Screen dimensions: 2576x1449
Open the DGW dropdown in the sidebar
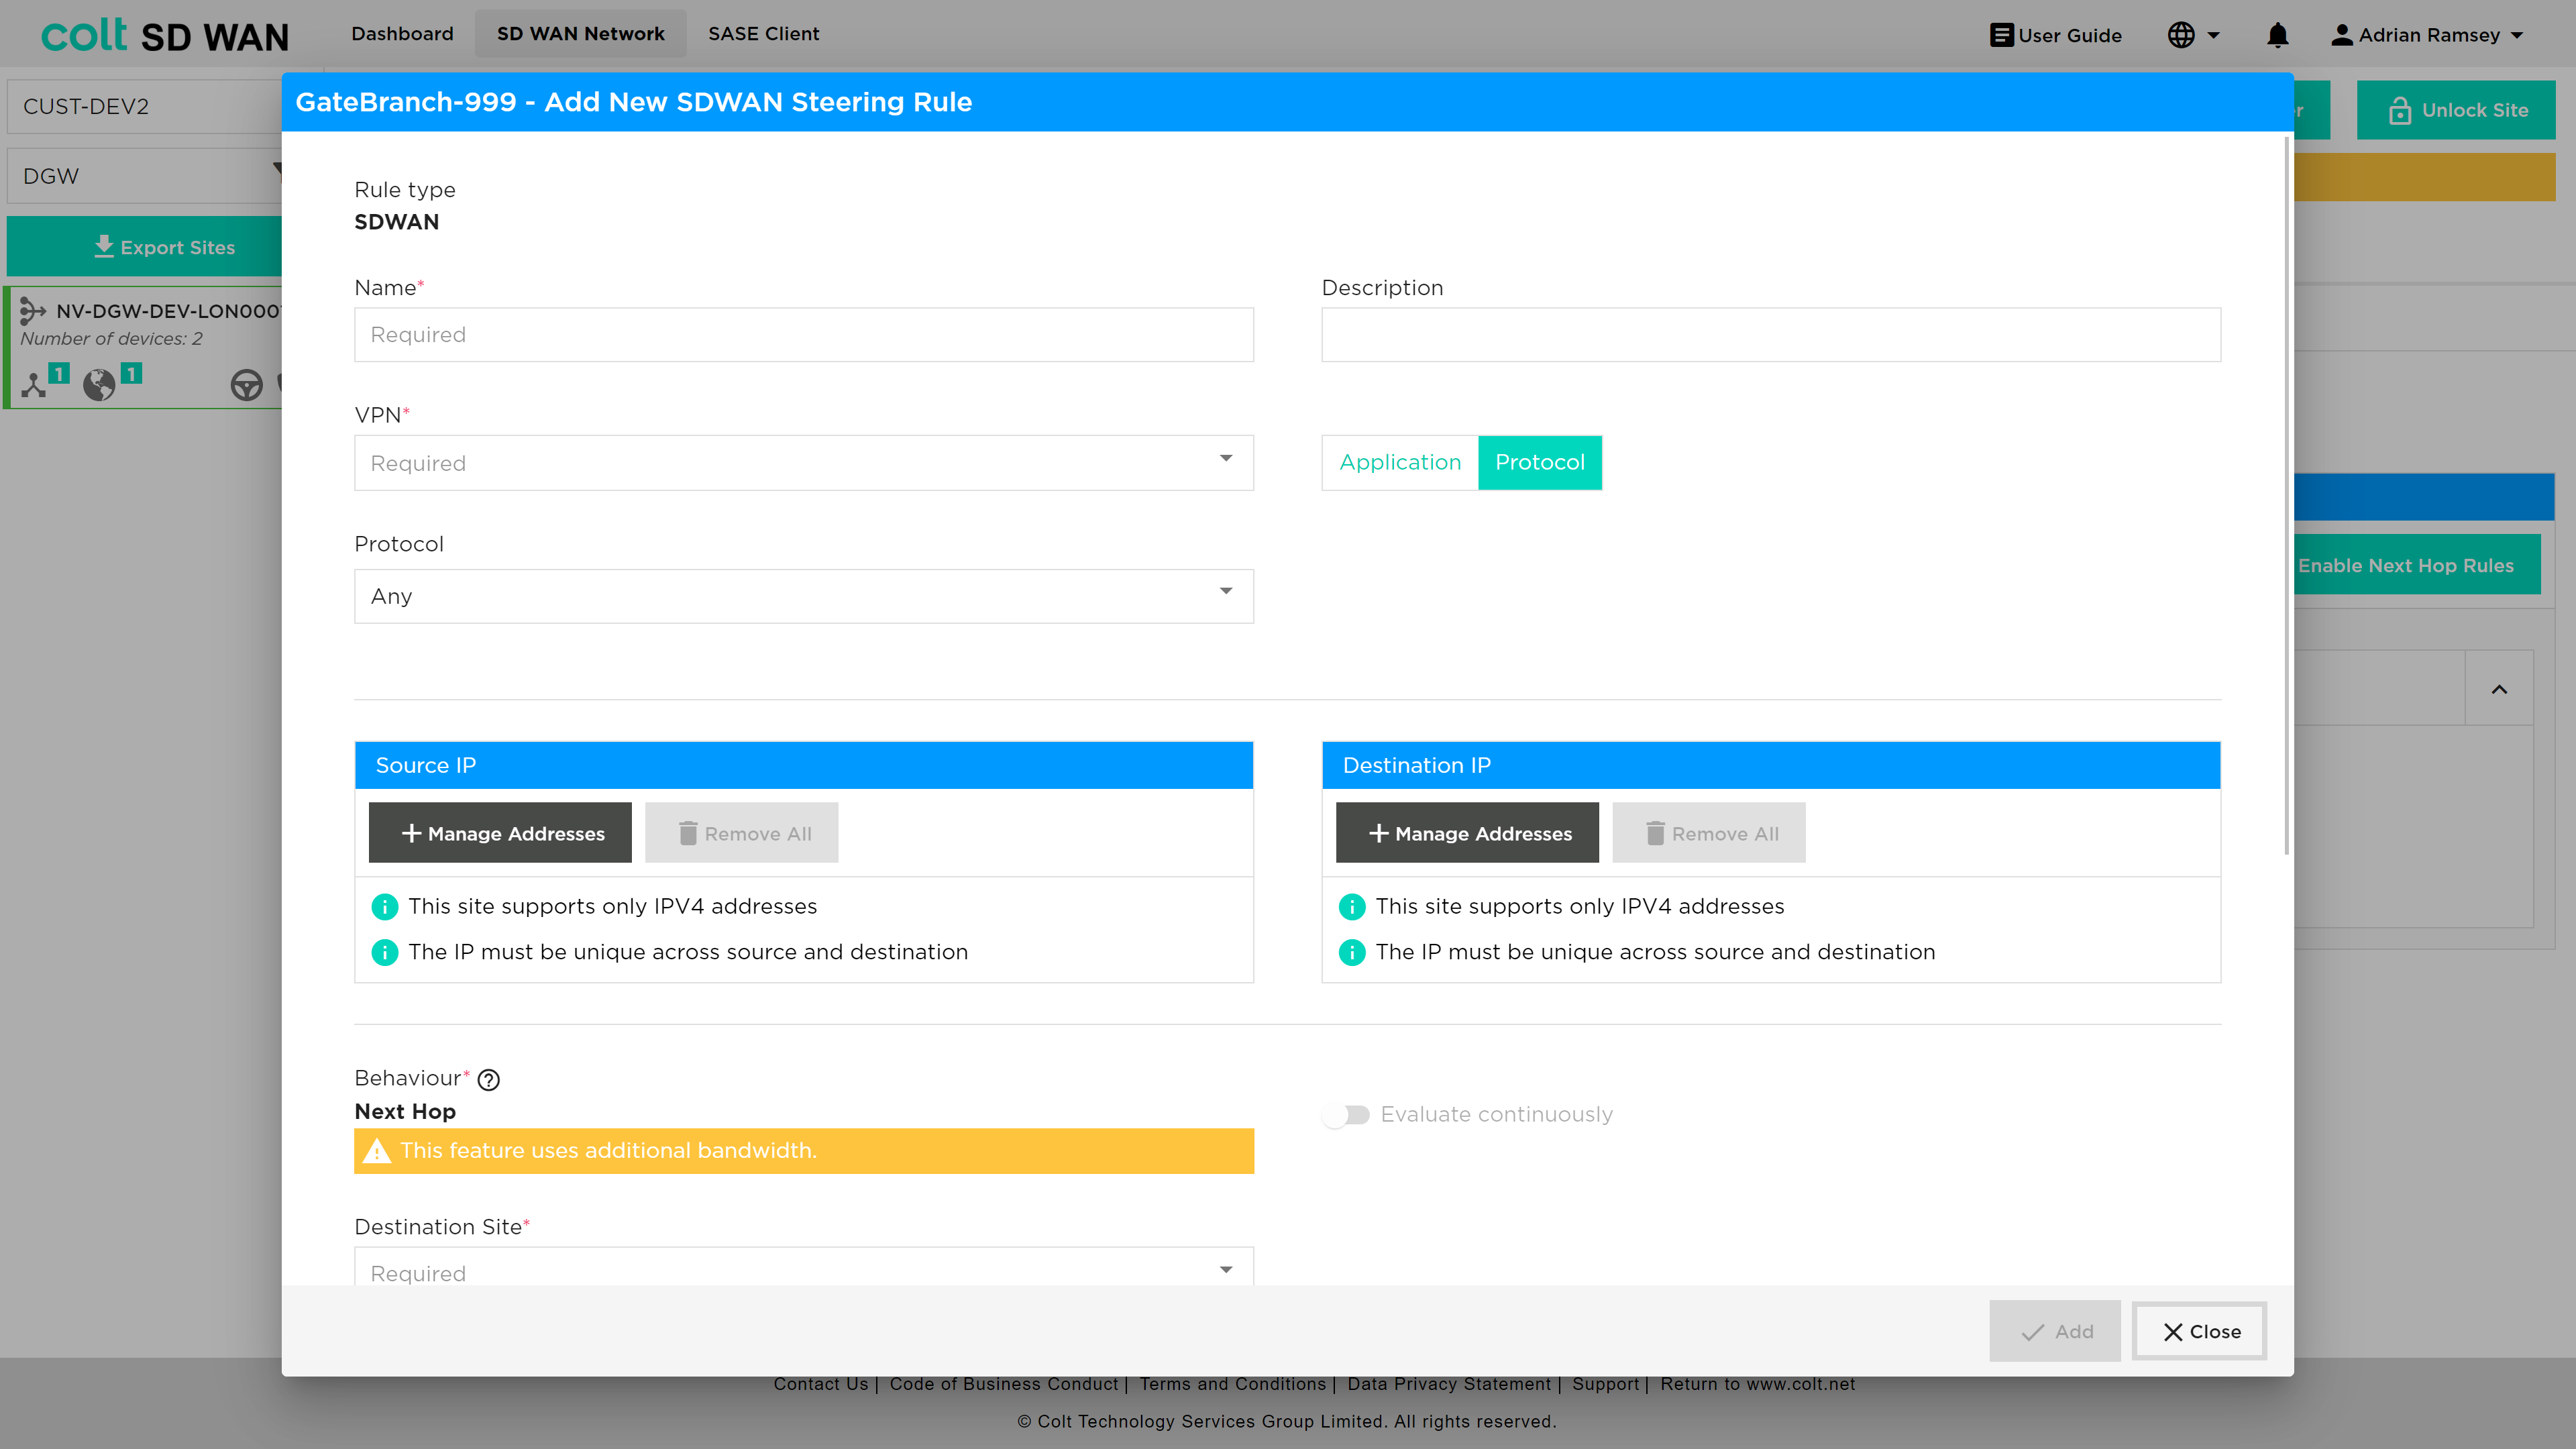tap(145, 176)
